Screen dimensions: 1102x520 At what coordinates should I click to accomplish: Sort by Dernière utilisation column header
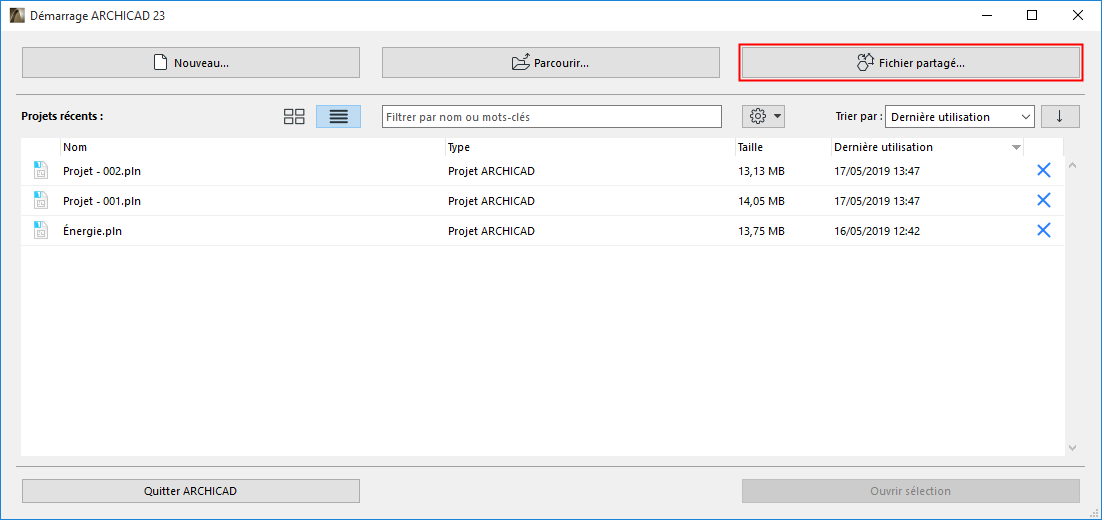tap(928, 148)
